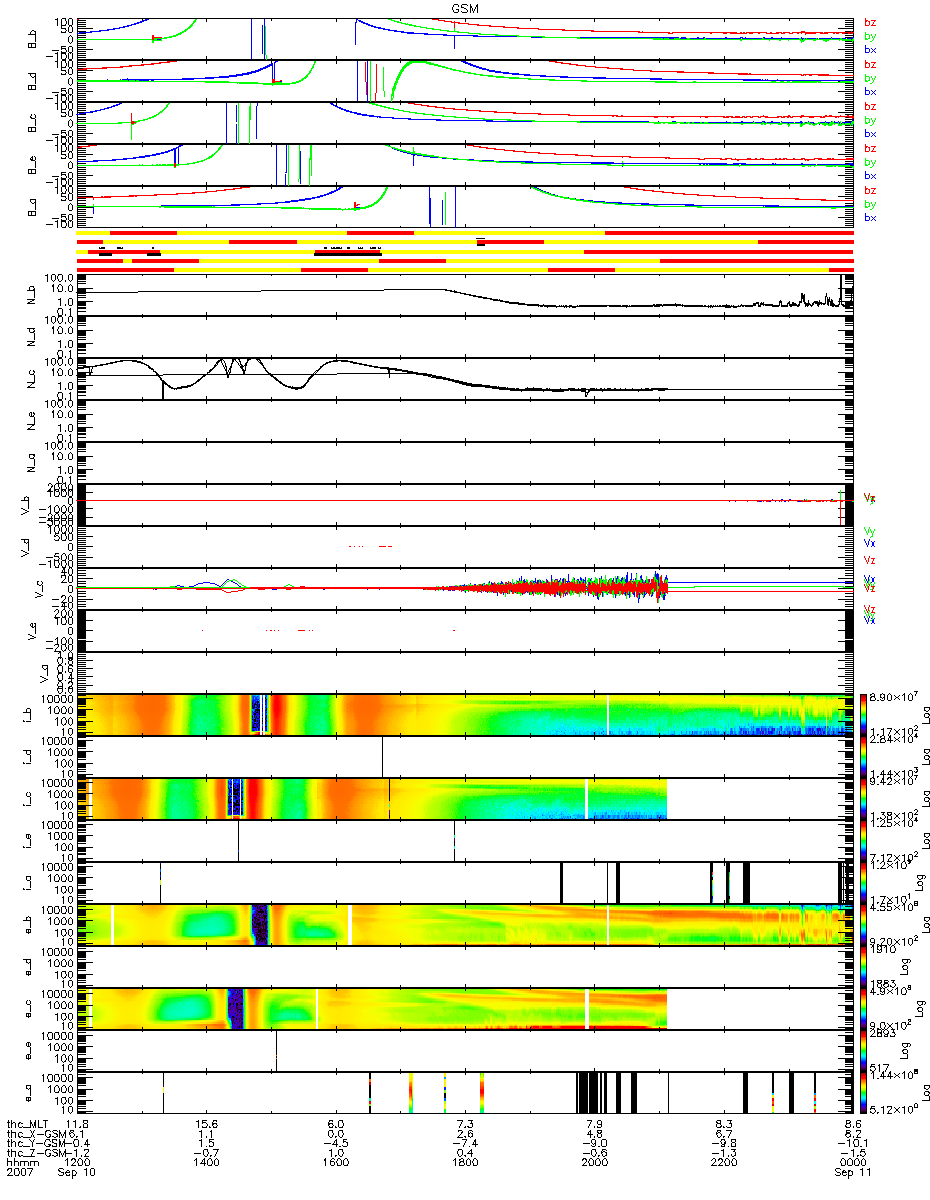930x1200 pixels.
Task: Click the e_b spectrogram color bar
Action: [x=863, y=923]
